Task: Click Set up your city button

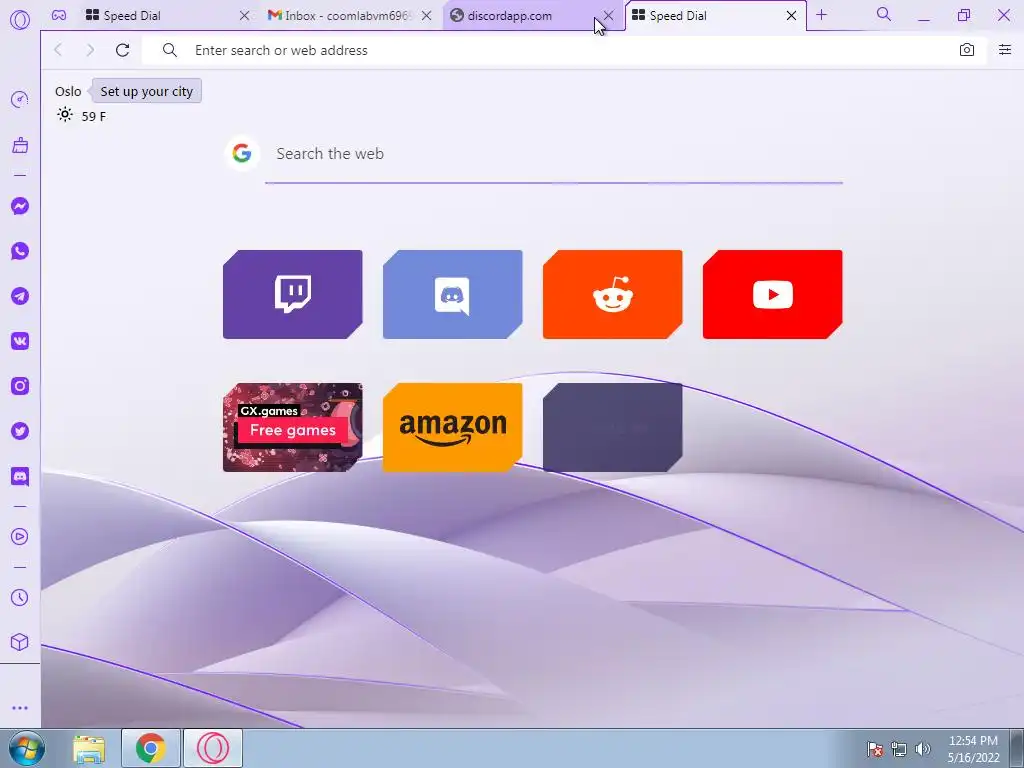Action: 146,91
